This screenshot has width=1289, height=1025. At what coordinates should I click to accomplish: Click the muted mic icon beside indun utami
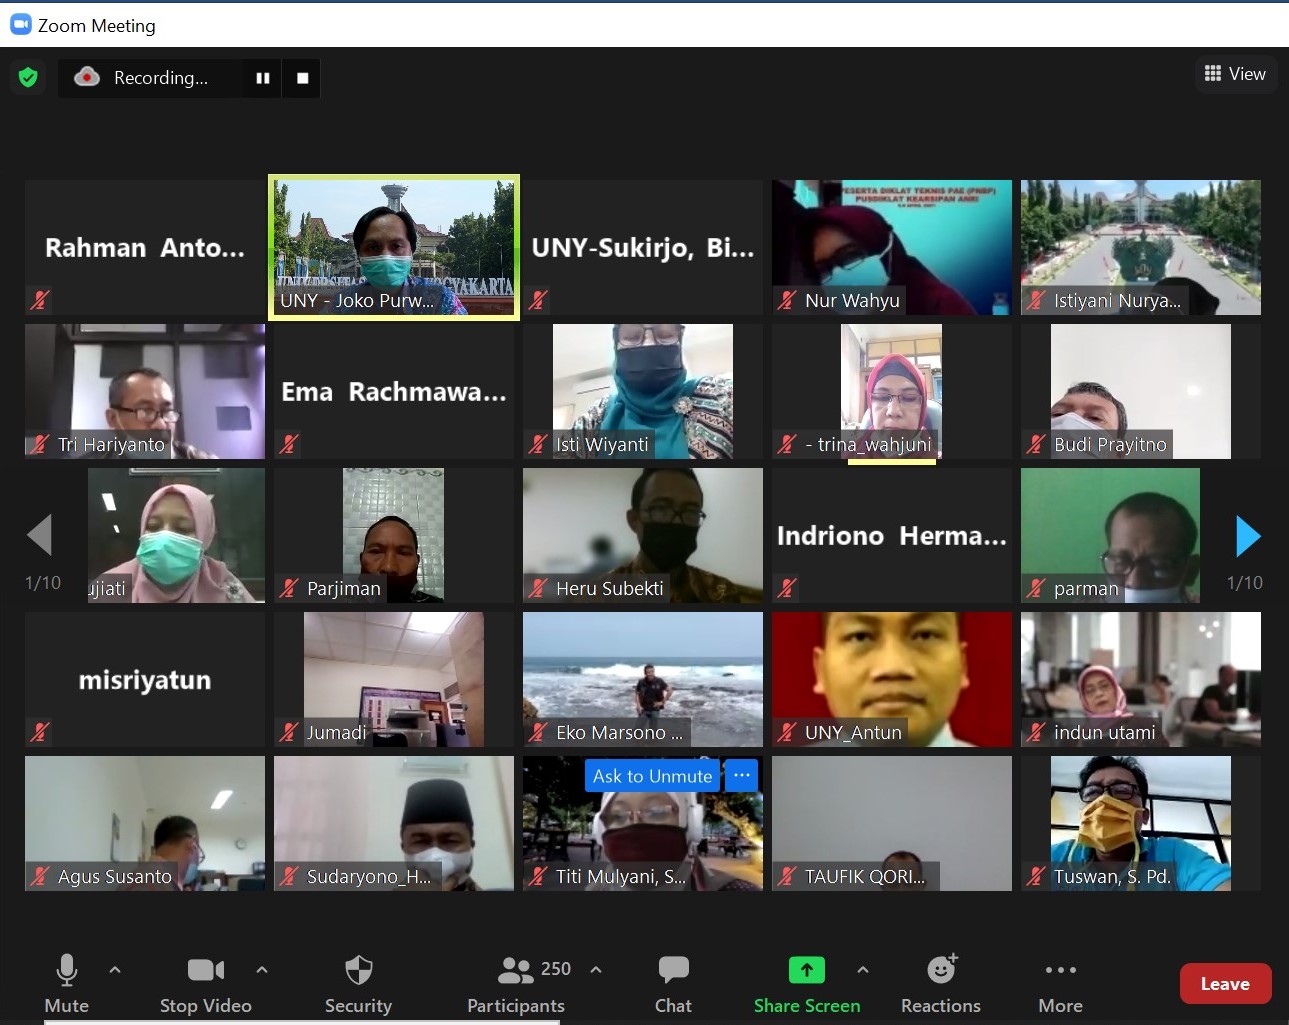click(x=1036, y=732)
